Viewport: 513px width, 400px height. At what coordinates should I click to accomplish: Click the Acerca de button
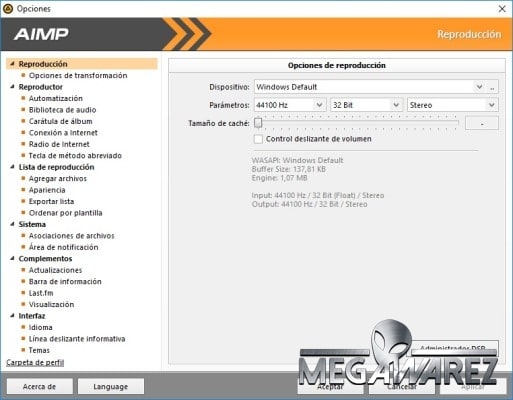(x=39, y=387)
